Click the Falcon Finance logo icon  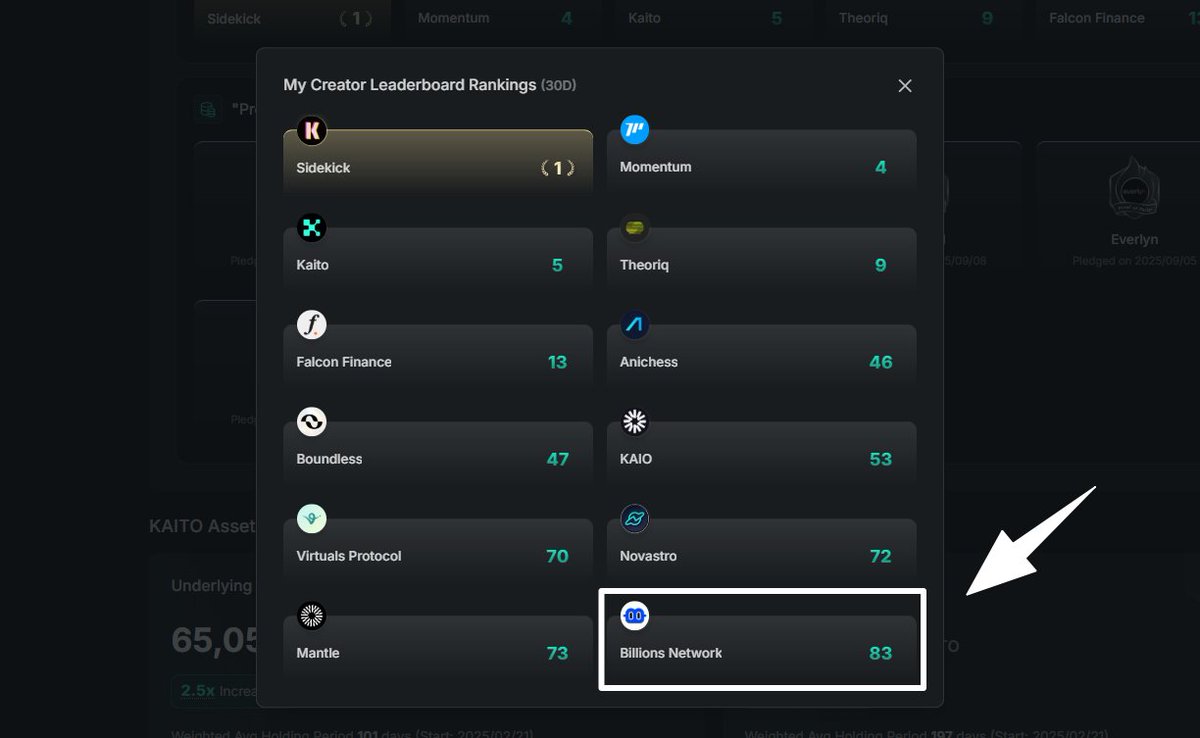click(x=312, y=324)
